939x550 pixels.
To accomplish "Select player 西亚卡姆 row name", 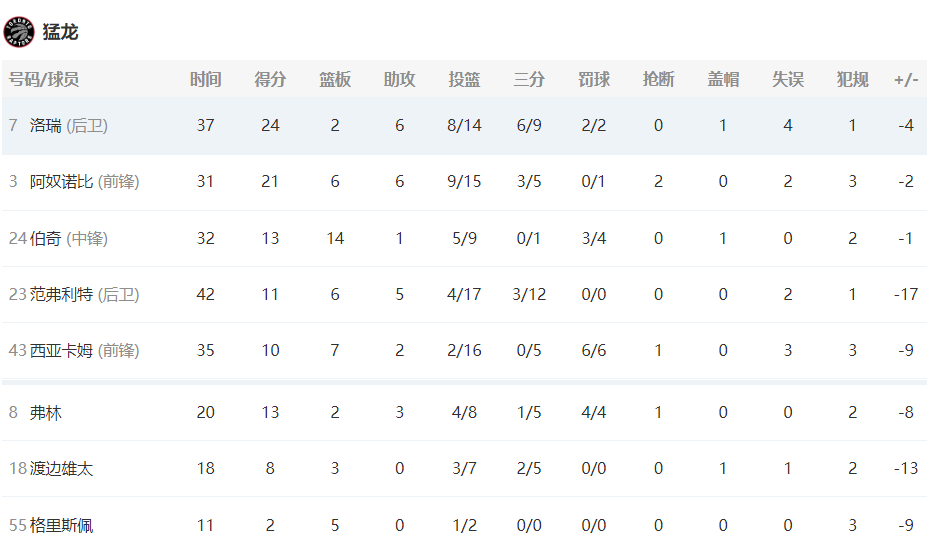I will coord(62,350).
